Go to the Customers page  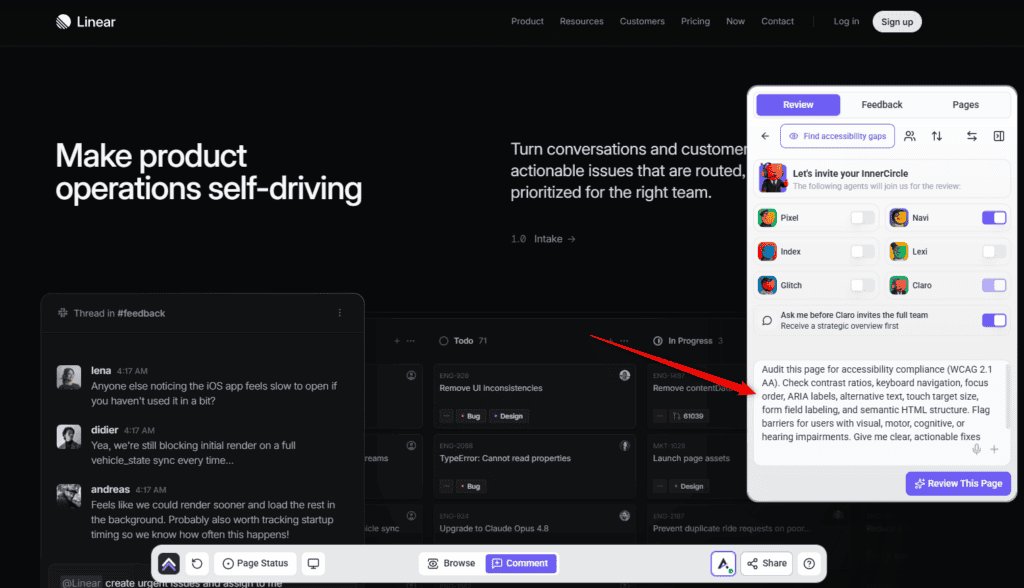pyautogui.click(x=642, y=22)
